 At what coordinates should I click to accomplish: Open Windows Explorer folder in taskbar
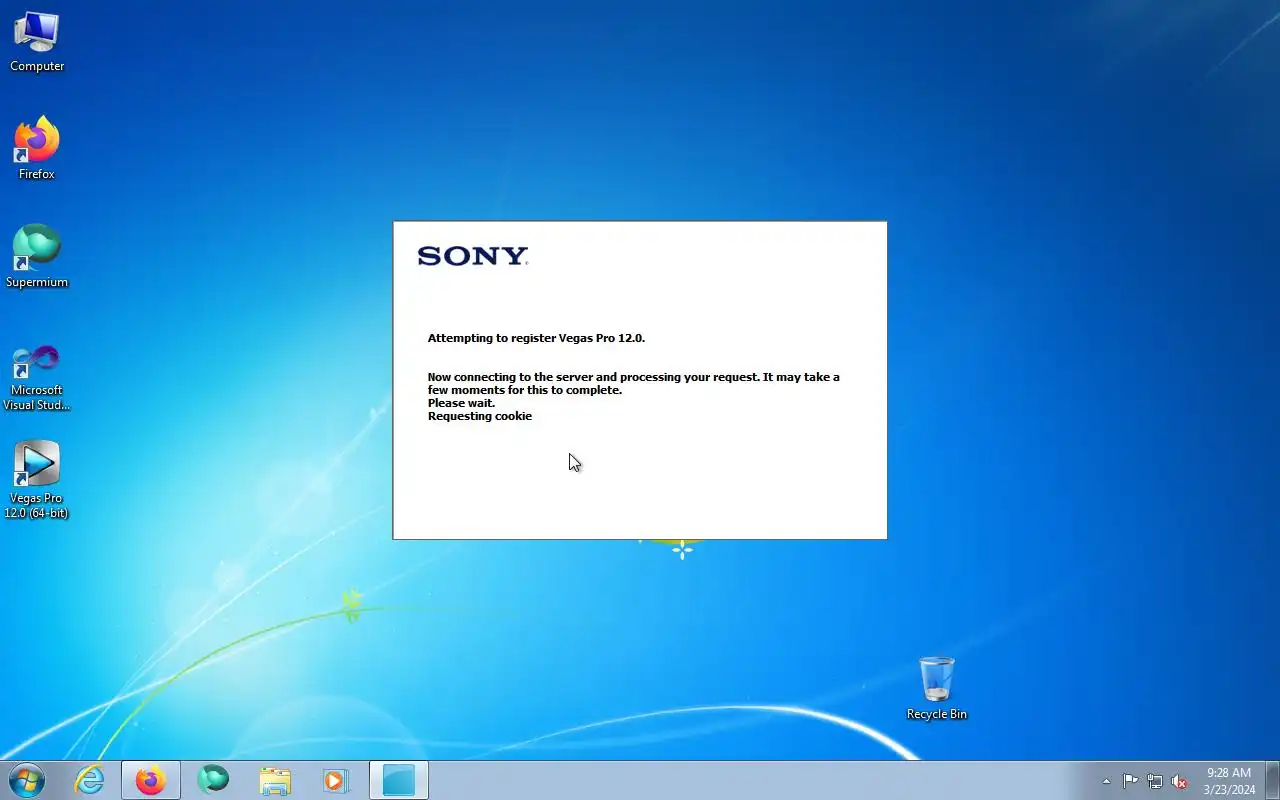pos(275,780)
